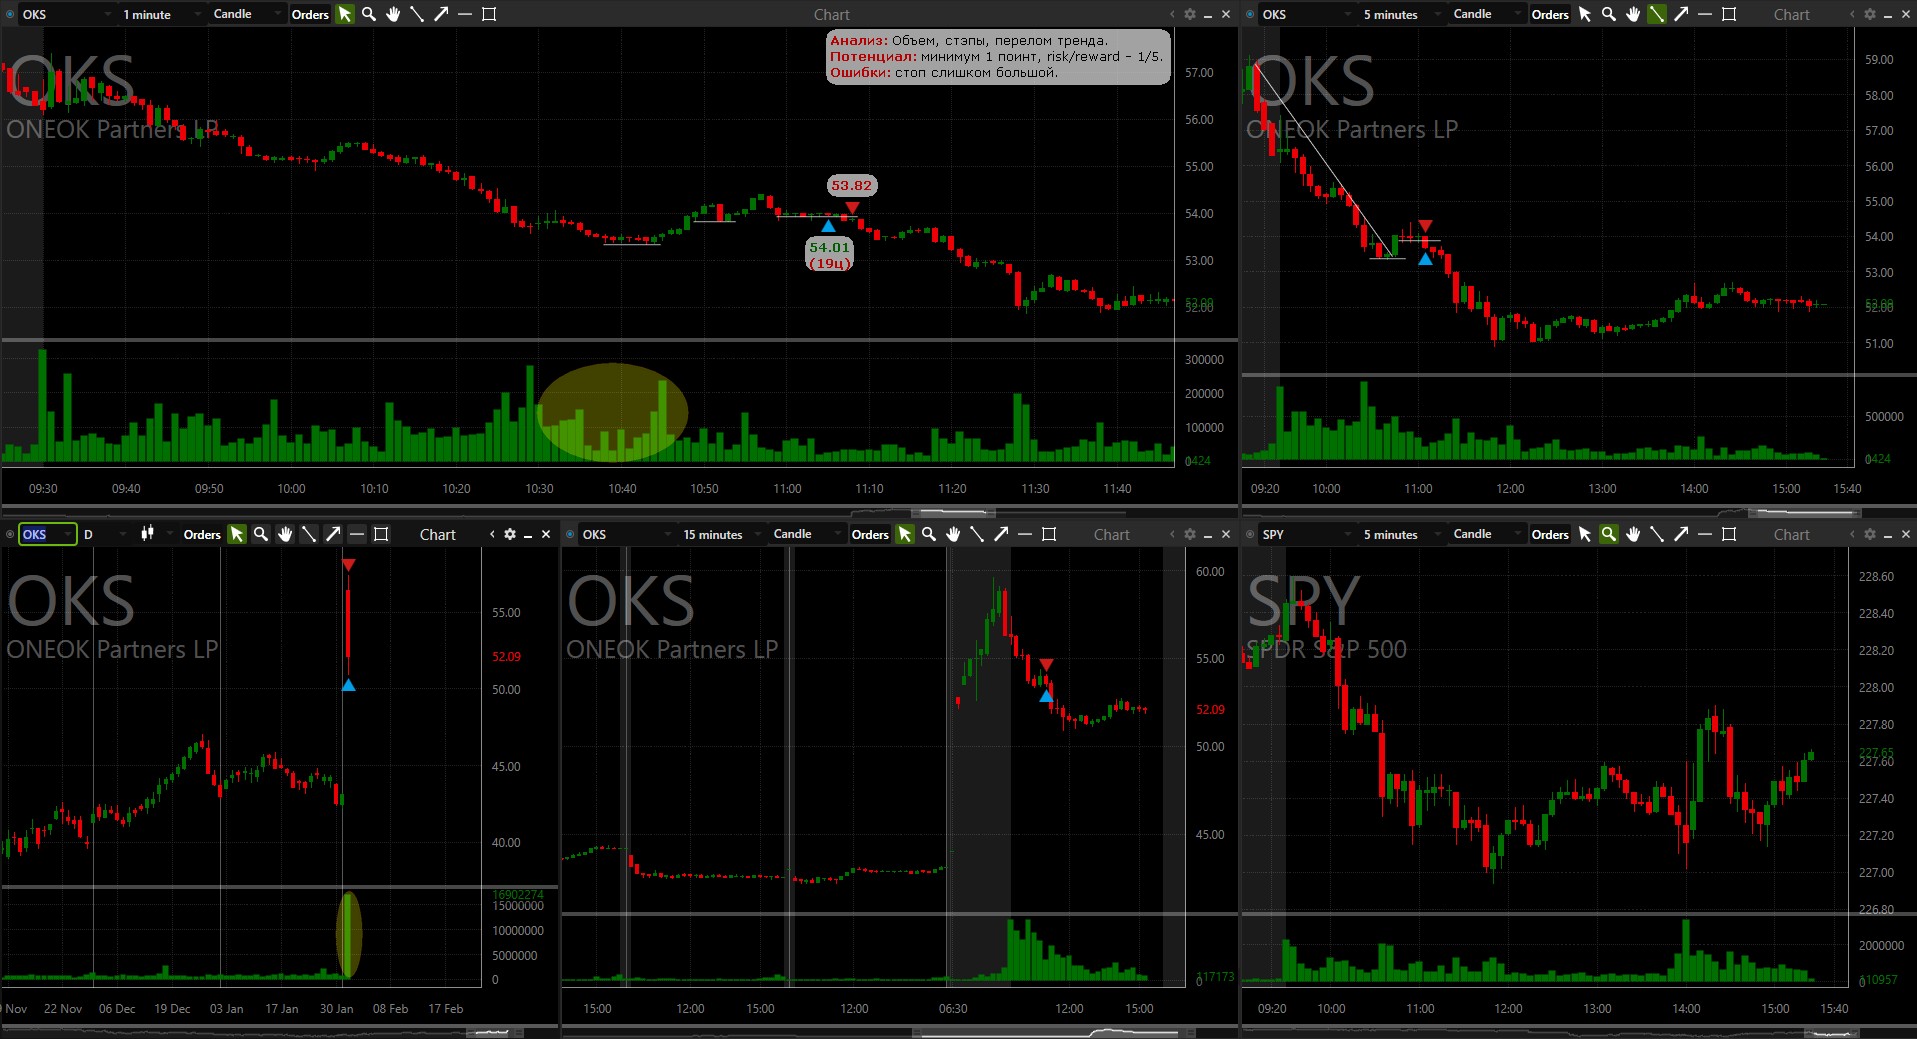The height and width of the screenshot is (1039, 1917).
Task: Select pointer tool in OKS 1 minute chart
Action: [x=345, y=14]
